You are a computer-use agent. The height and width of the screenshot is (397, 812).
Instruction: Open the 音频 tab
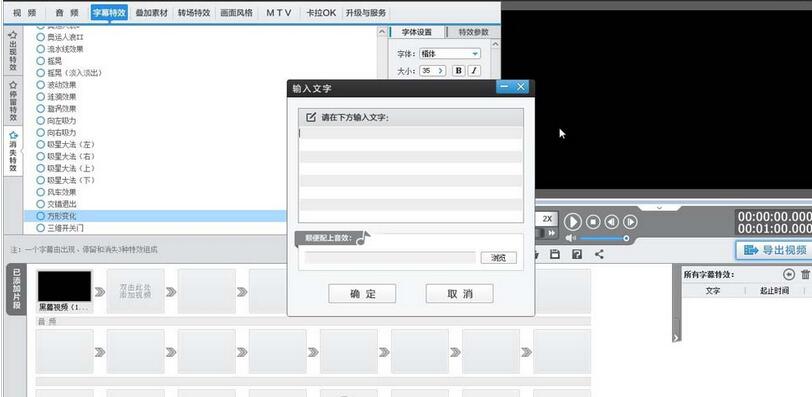(67, 13)
